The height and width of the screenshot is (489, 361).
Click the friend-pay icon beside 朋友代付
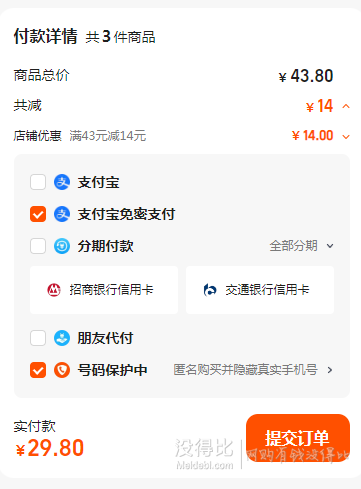point(62,338)
